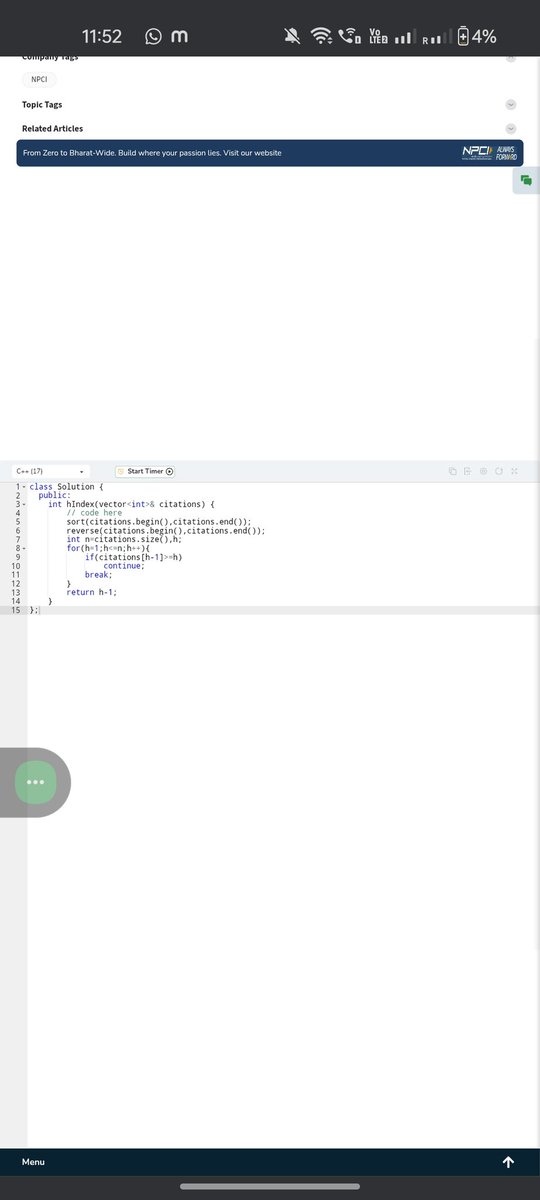Expand the Related Articles section
This screenshot has height=1200, width=540.
tap(511, 128)
